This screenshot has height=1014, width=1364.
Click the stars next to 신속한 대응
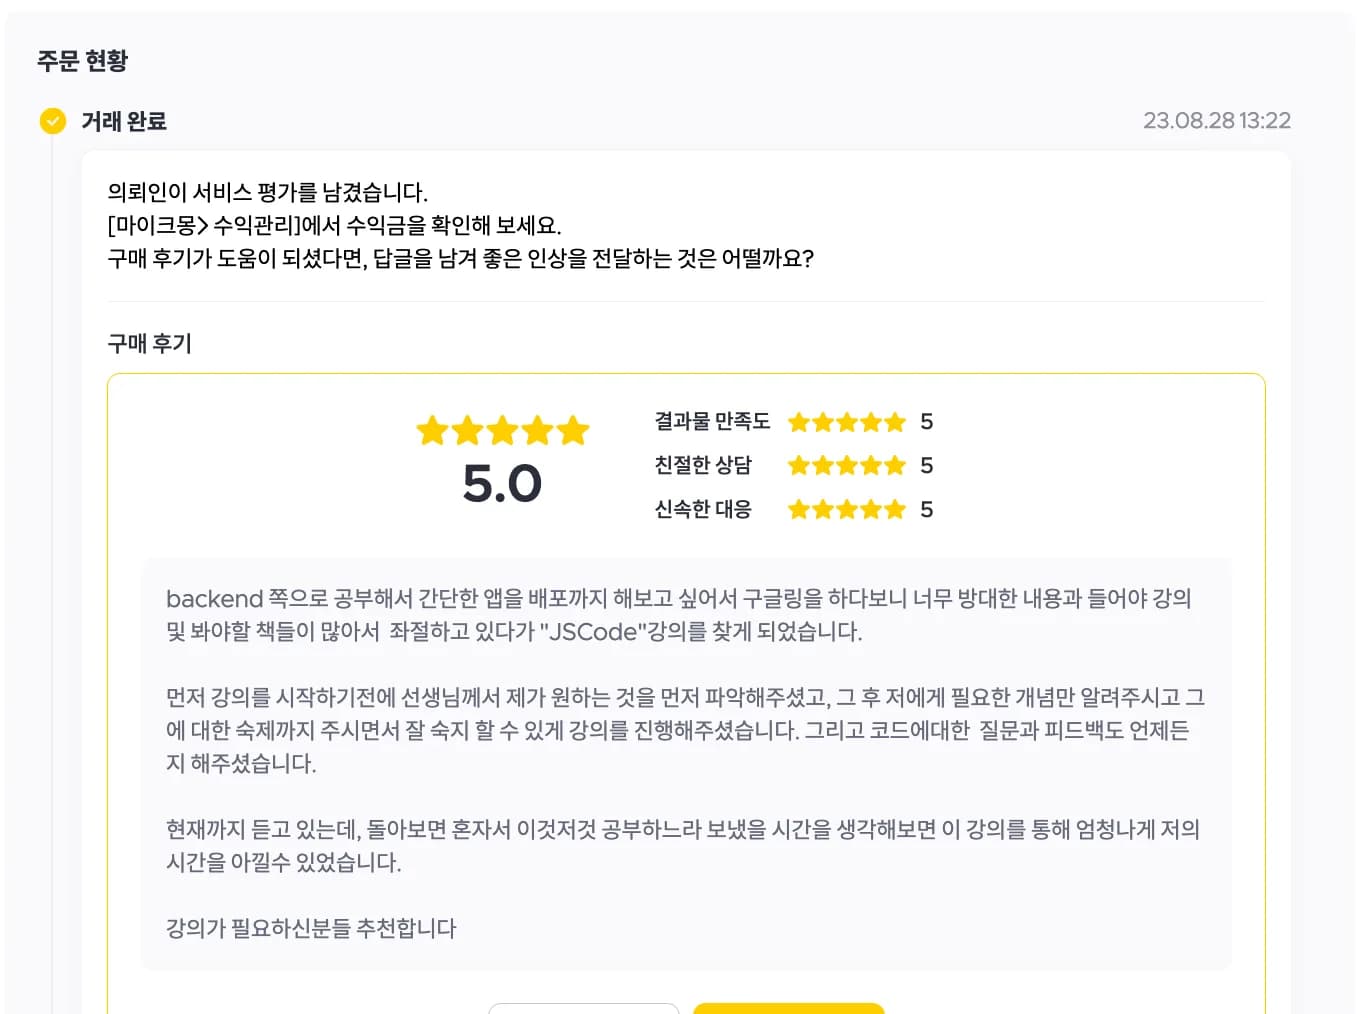click(847, 510)
